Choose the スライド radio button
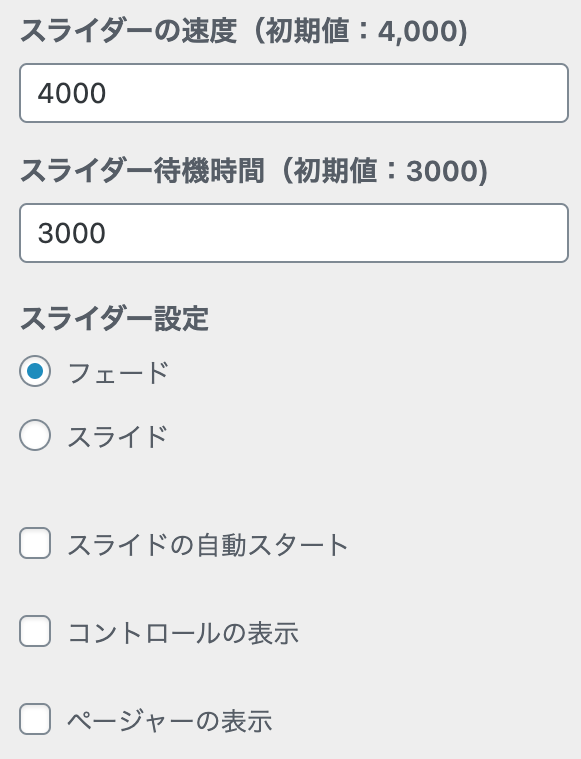The width and height of the screenshot is (581, 759). tap(35, 435)
